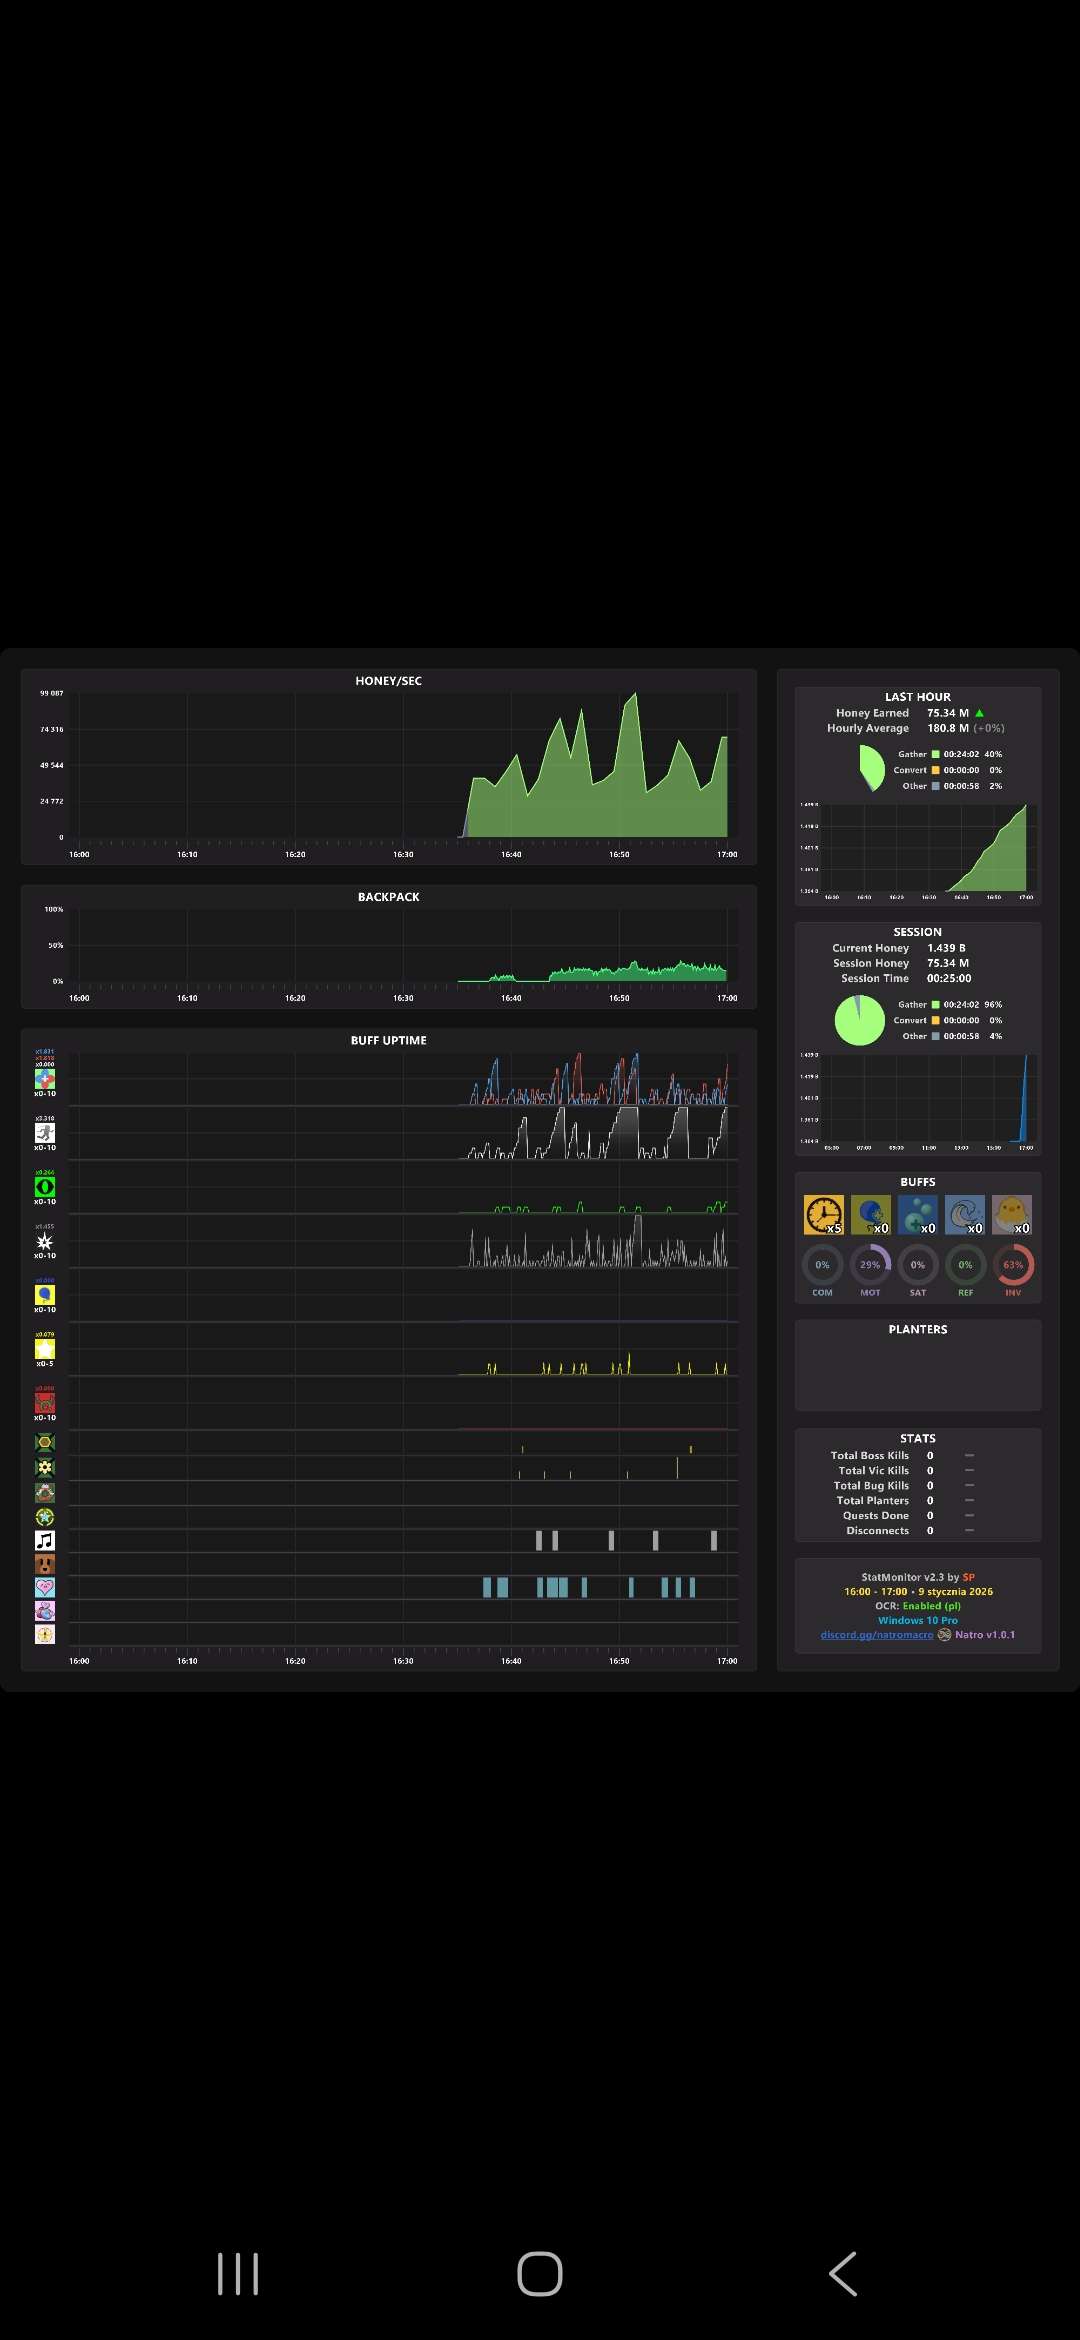Click the clock buff icon showing x5
1080x2340 pixels.
[x=823, y=1215]
